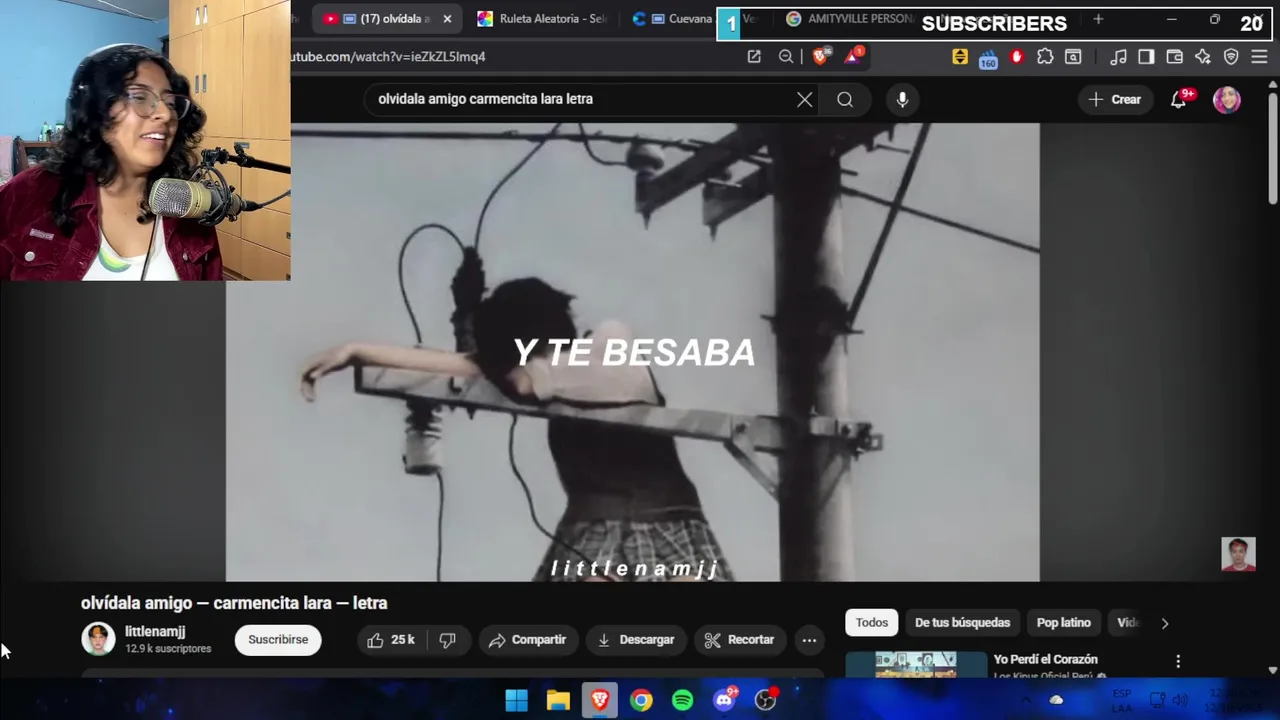Viewport: 1280px width, 720px height.
Task: Click the Recortar clip button
Action: tap(739, 640)
